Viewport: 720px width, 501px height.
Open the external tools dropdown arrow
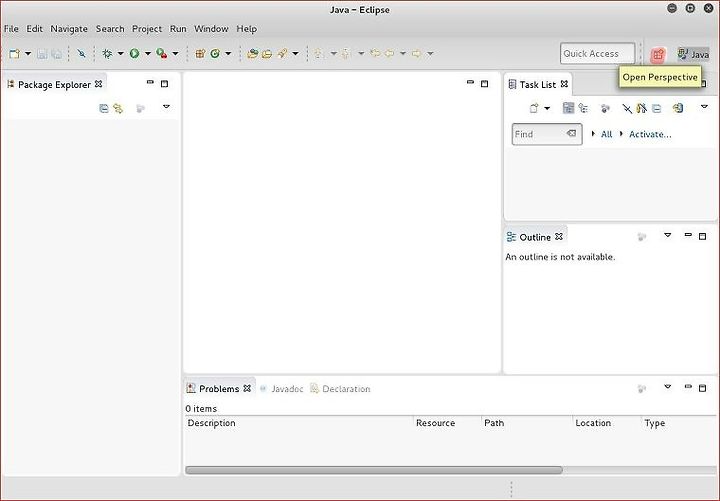pyautogui.click(x=175, y=54)
